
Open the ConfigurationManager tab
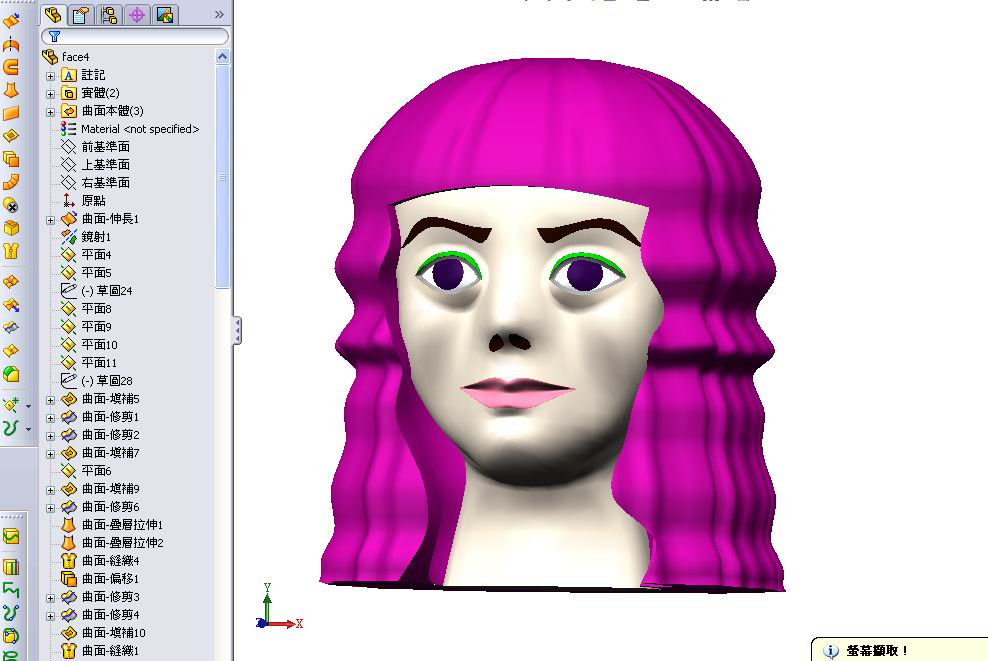tap(108, 15)
